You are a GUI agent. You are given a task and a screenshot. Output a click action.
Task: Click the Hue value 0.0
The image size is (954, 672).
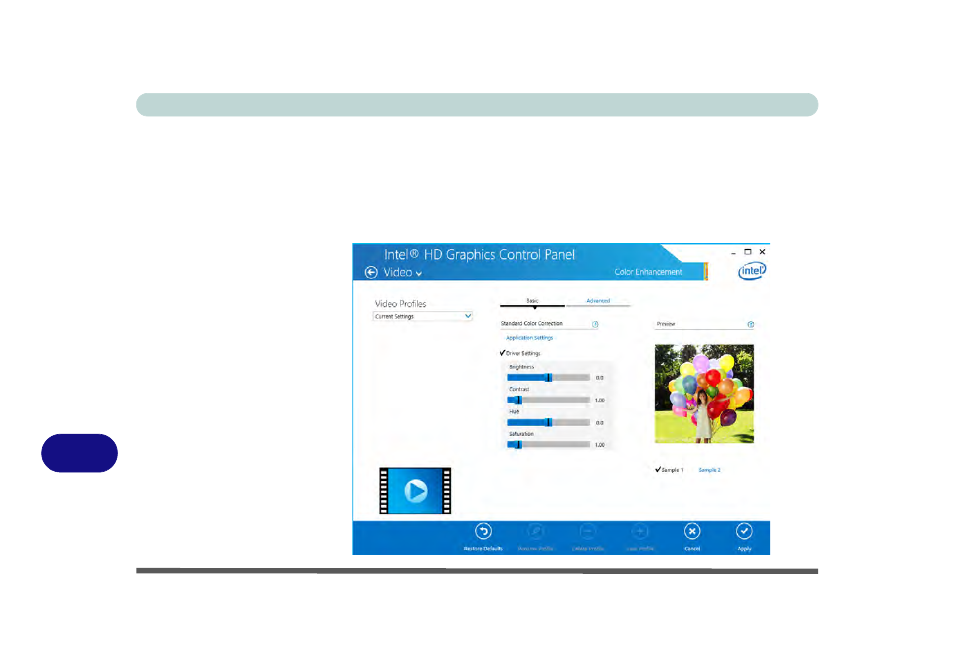[x=600, y=423]
